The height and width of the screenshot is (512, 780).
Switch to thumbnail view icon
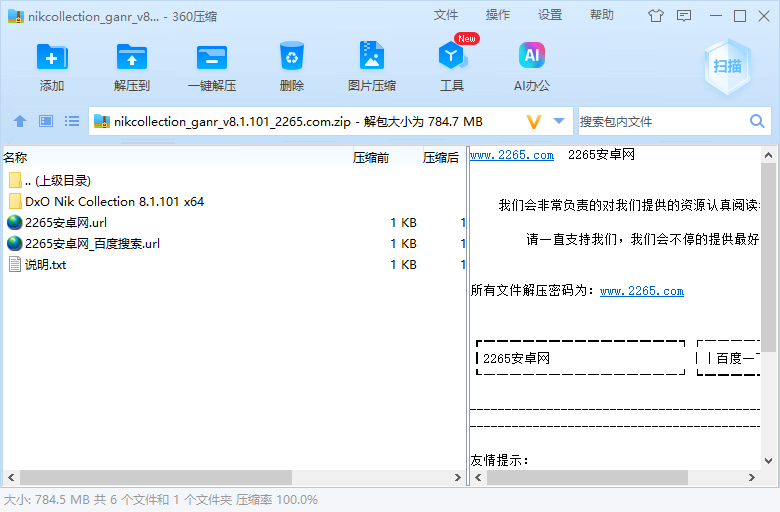(46, 121)
